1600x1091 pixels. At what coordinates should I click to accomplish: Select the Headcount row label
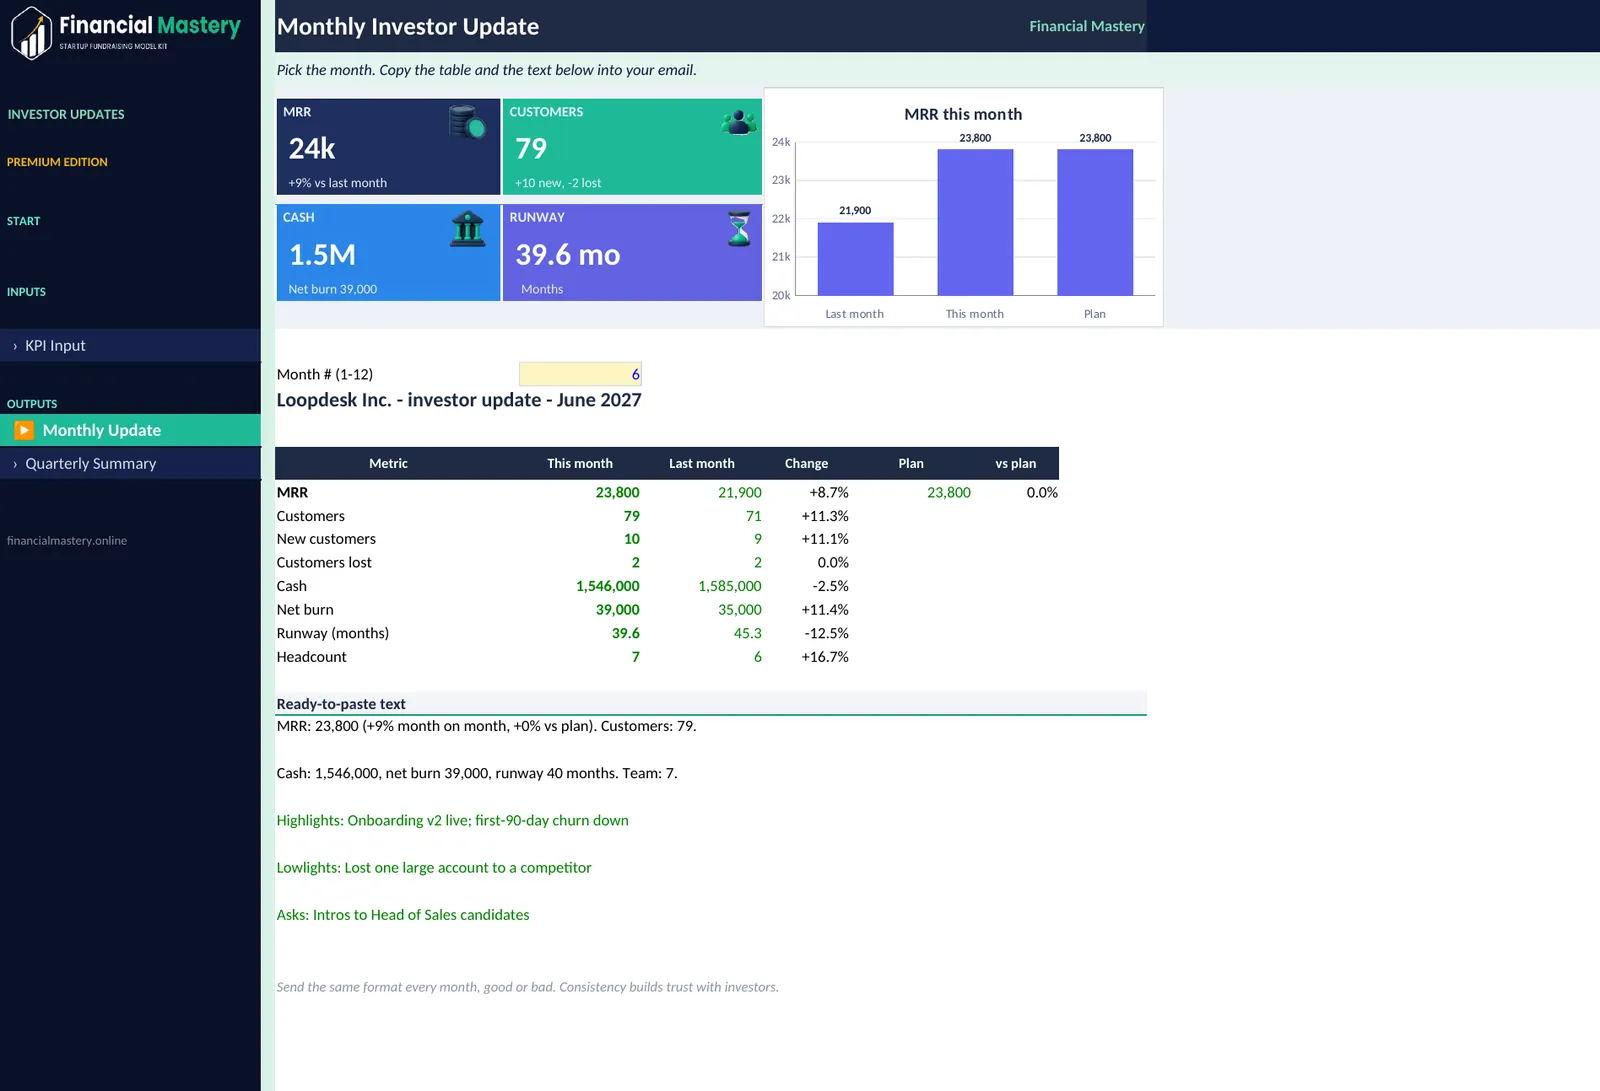pyautogui.click(x=312, y=657)
